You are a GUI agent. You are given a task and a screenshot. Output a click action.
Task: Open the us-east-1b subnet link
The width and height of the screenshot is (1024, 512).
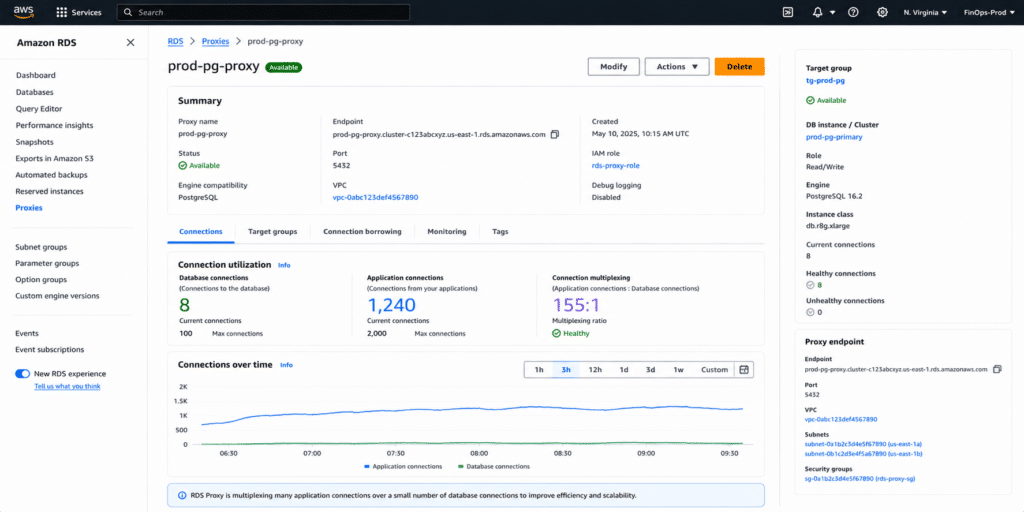[863, 453]
